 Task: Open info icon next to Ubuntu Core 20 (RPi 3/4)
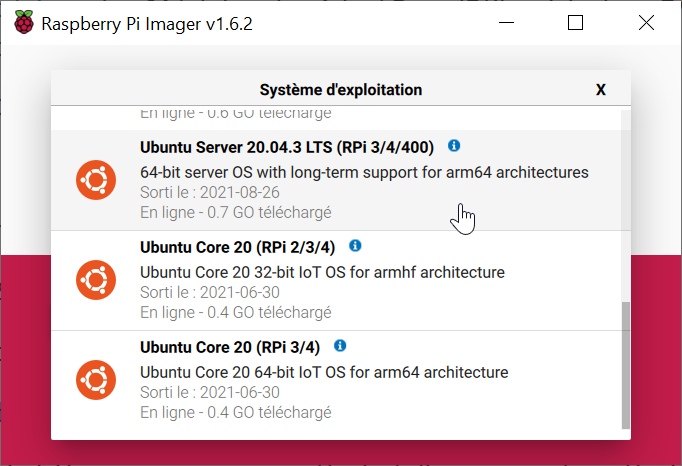click(340, 346)
